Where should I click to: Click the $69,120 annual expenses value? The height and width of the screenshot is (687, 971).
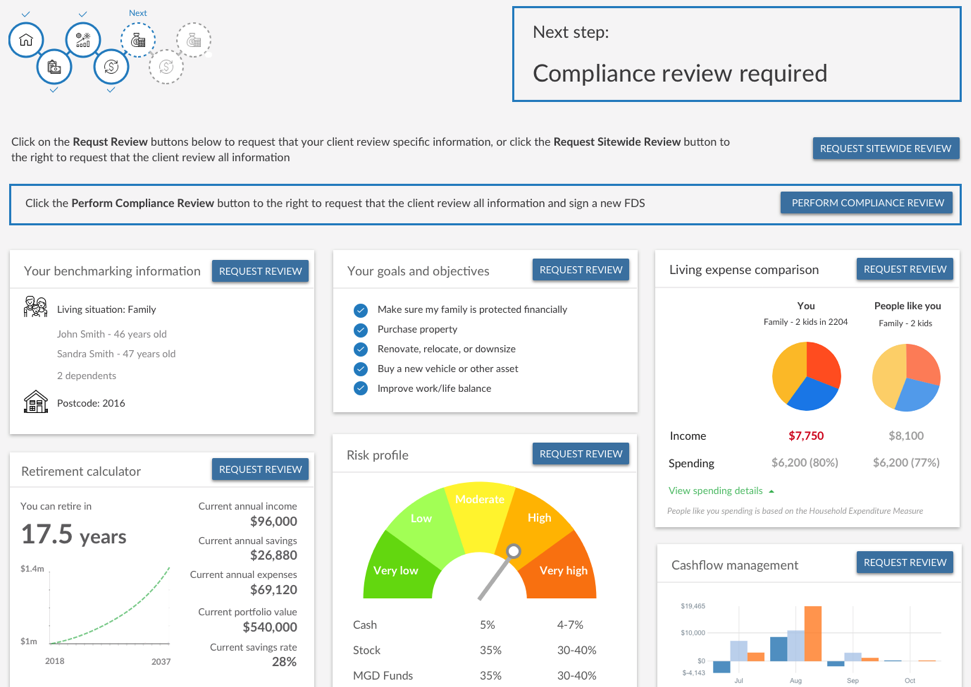(x=273, y=590)
